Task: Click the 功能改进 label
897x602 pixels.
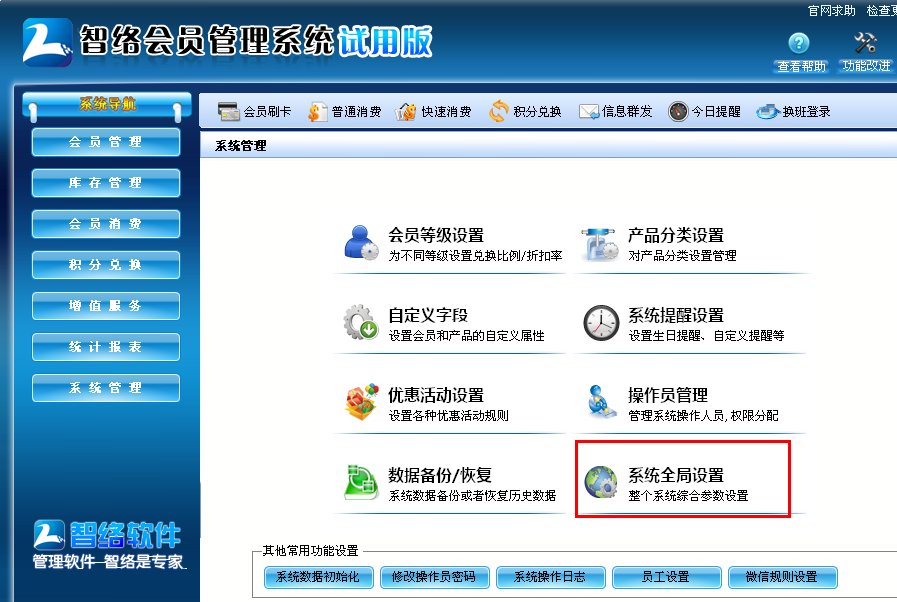Action: click(866, 66)
